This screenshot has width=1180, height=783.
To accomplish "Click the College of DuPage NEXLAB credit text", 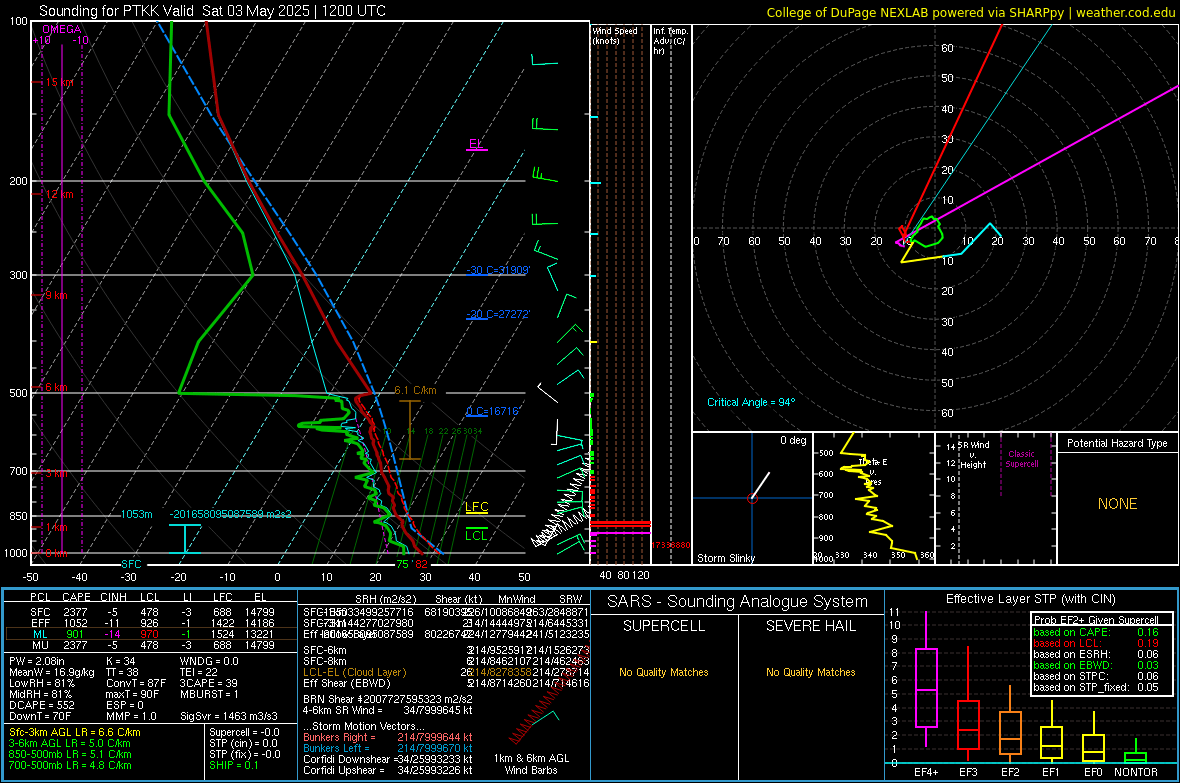I will click(971, 13).
